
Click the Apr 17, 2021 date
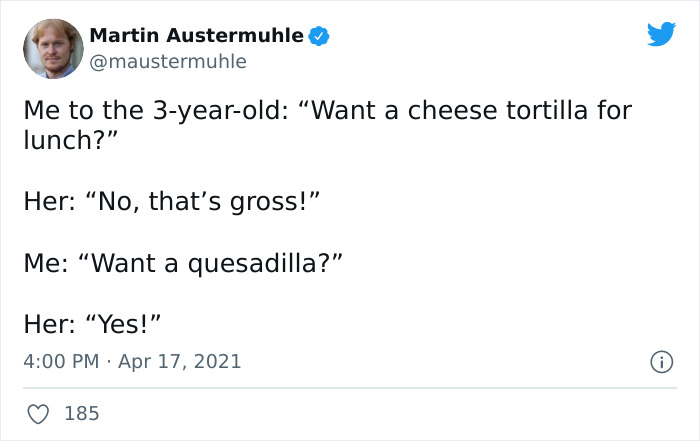coord(180,361)
